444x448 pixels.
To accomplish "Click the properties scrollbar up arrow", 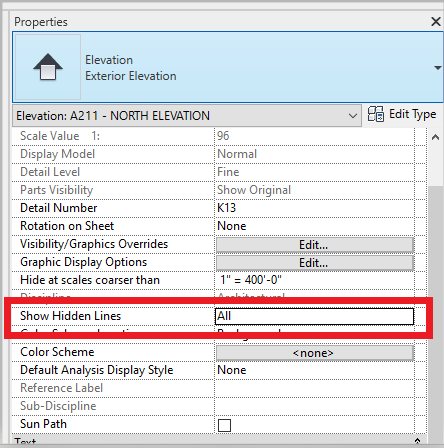I will click(435, 137).
